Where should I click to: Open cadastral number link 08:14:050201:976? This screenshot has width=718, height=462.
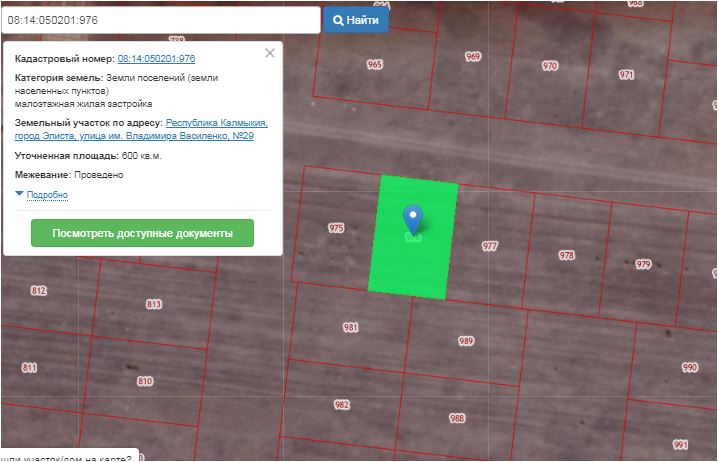(156, 59)
